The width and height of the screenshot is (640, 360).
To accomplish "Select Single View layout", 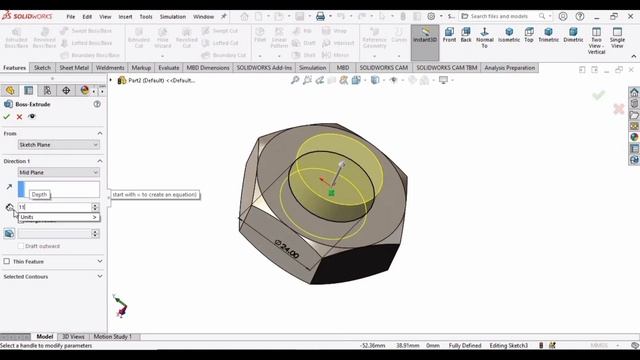I will click(x=617, y=37).
